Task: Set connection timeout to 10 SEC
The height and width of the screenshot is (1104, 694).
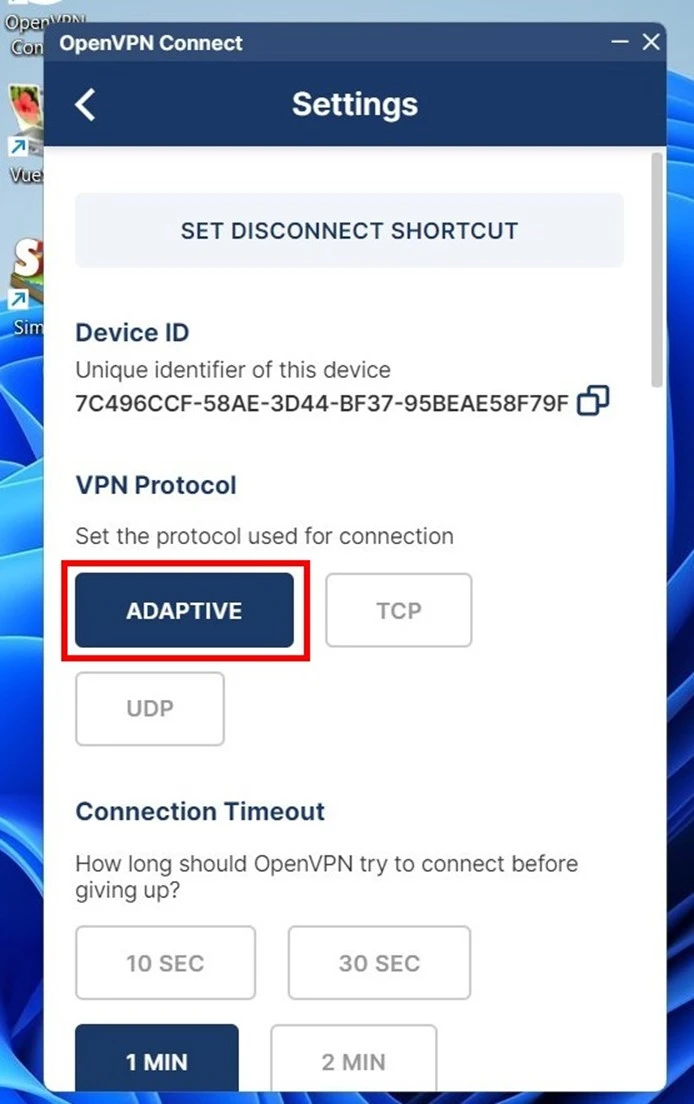Action: [165, 962]
